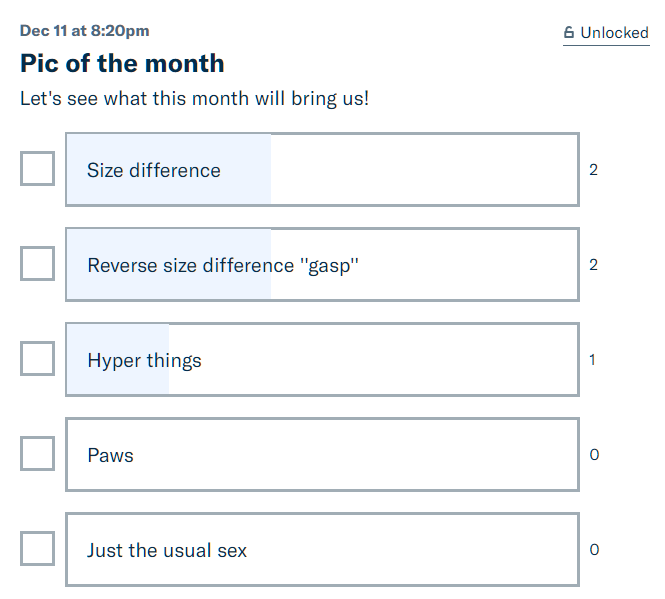Click the vote count for Size difference
665x599 pixels.
tap(593, 170)
